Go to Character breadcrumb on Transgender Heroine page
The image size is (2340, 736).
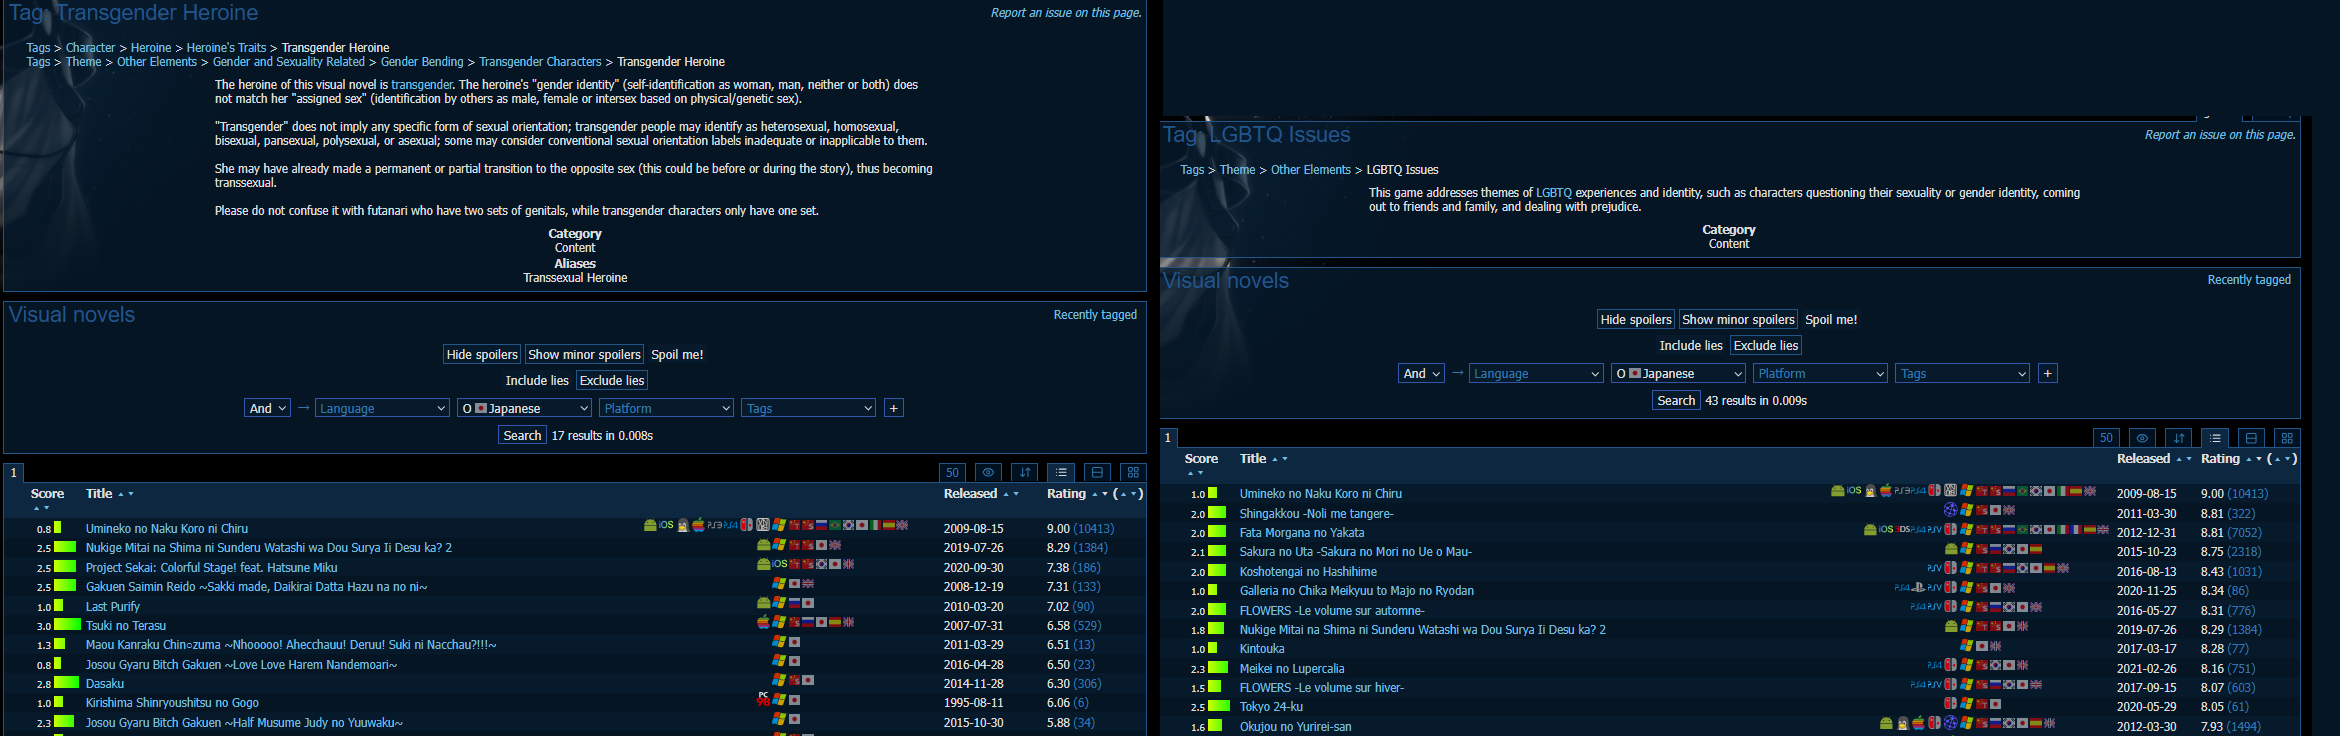[90, 48]
